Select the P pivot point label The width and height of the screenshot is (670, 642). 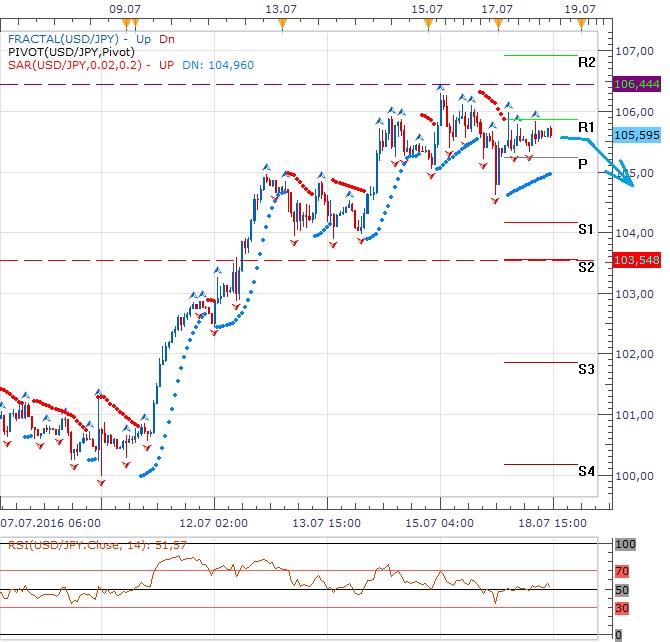pos(582,164)
